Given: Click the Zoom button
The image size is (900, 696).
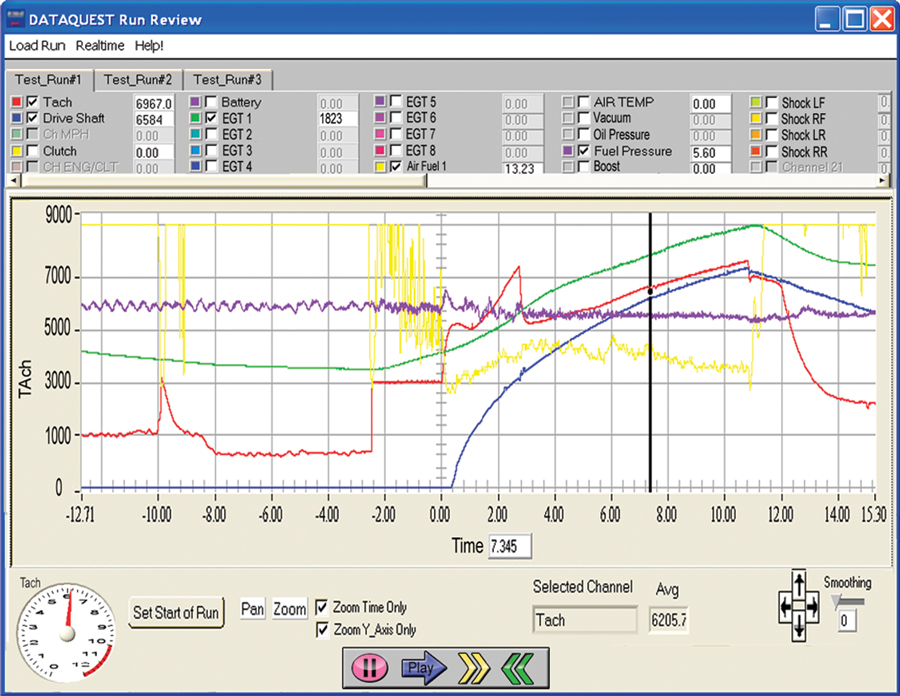Looking at the screenshot, I should click(290, 608).
